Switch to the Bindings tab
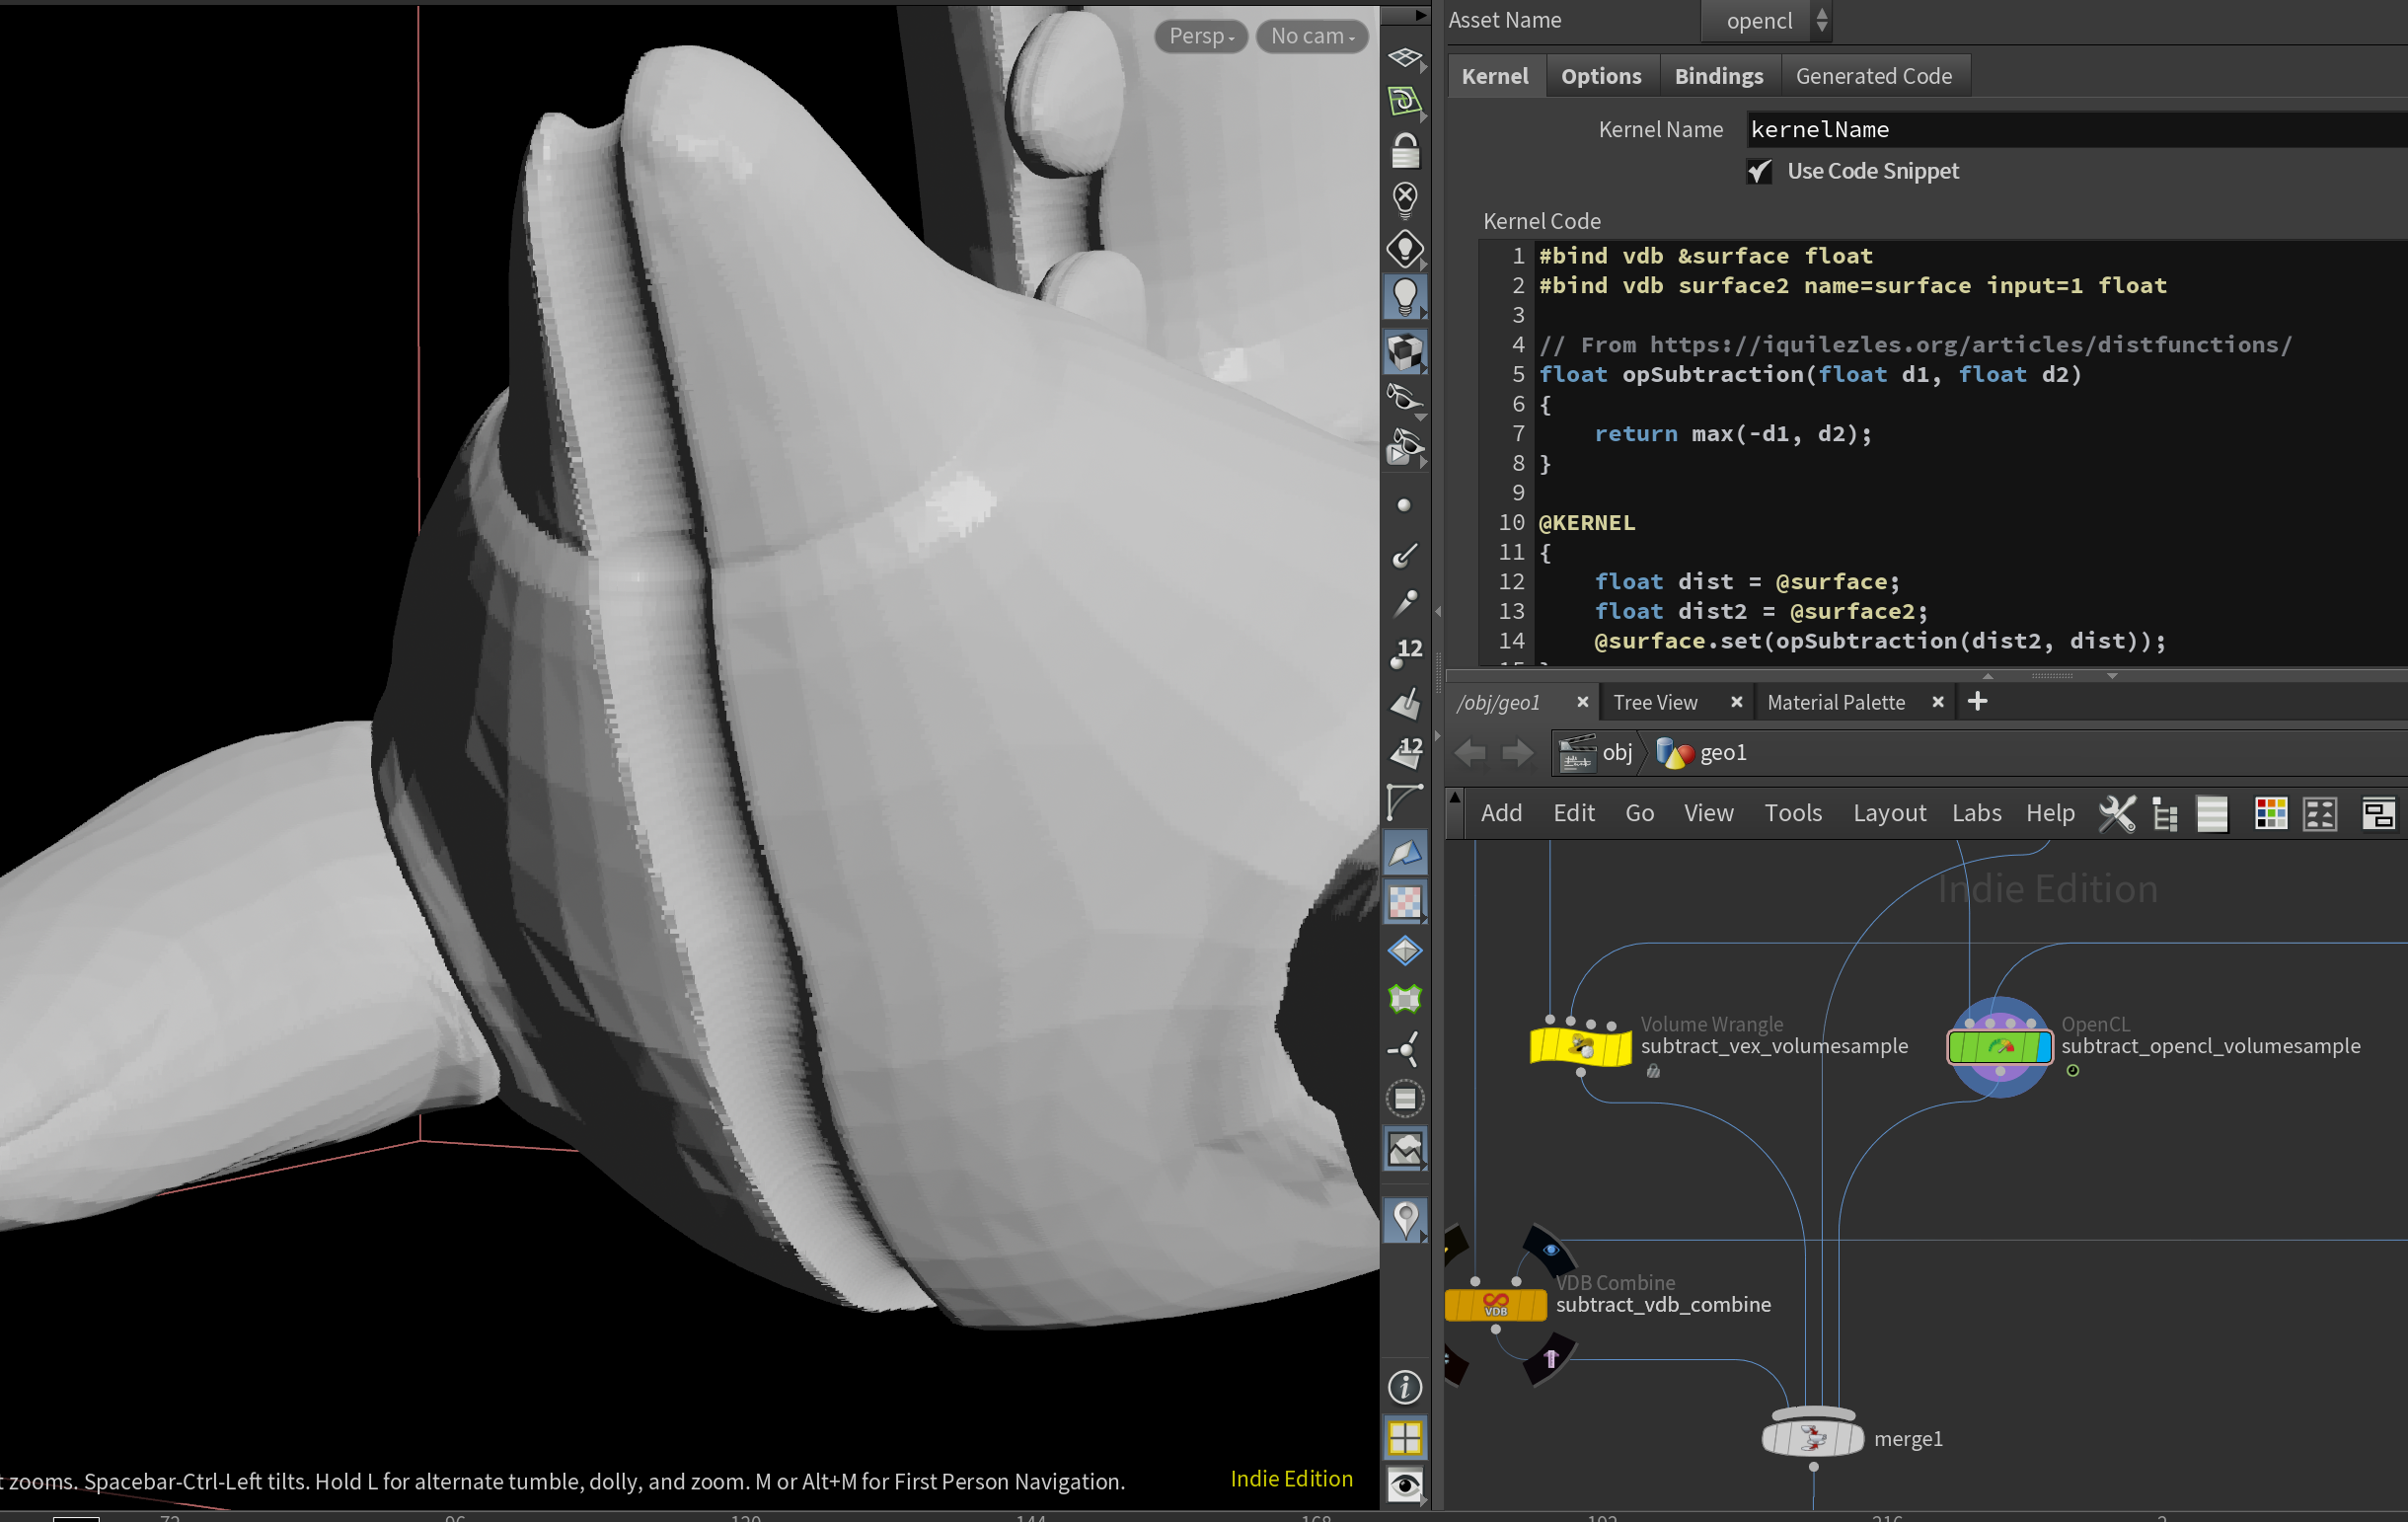This screenshot has width=2408, height=1522. pos(1718,76)
